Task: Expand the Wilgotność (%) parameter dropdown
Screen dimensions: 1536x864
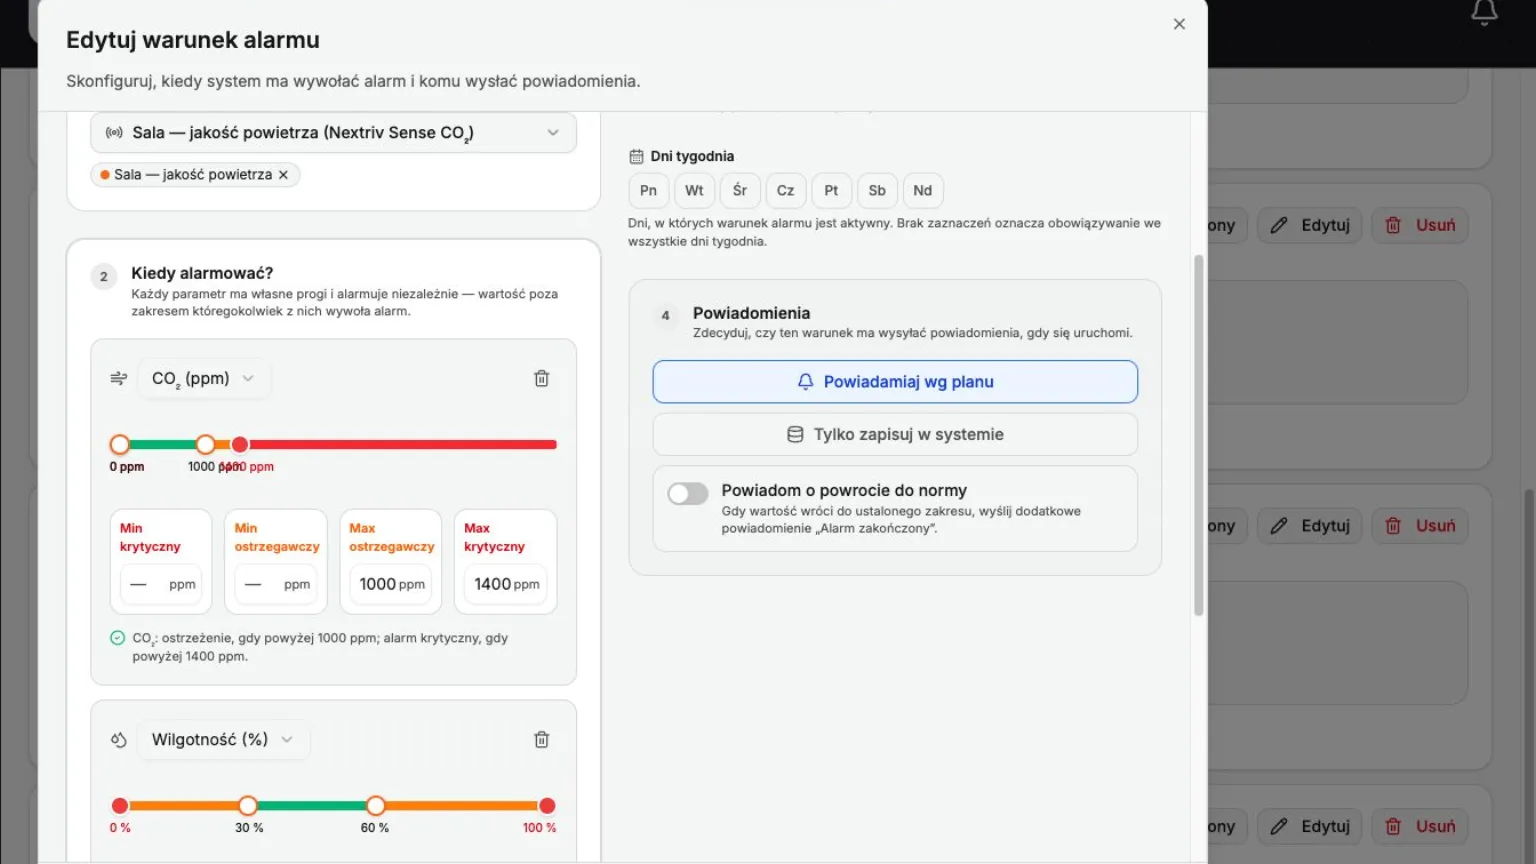Action: click(x=223, y=740)
